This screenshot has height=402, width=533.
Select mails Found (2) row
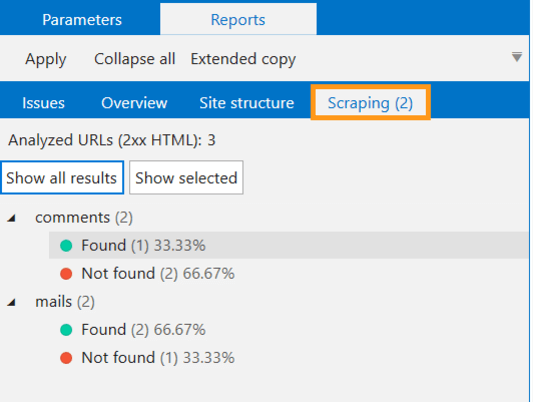tap(289, 330)
